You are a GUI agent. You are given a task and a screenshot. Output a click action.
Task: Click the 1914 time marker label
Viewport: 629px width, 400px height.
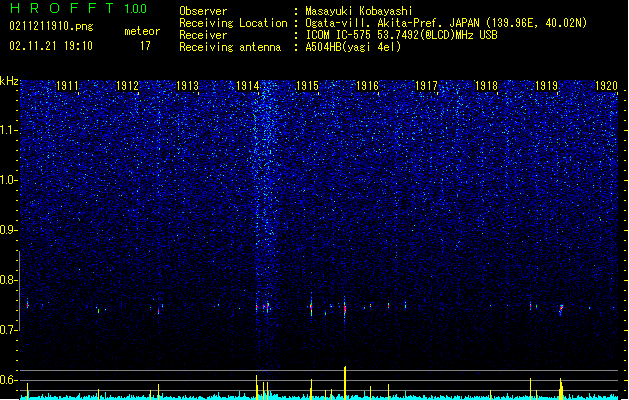pos(248,86)
